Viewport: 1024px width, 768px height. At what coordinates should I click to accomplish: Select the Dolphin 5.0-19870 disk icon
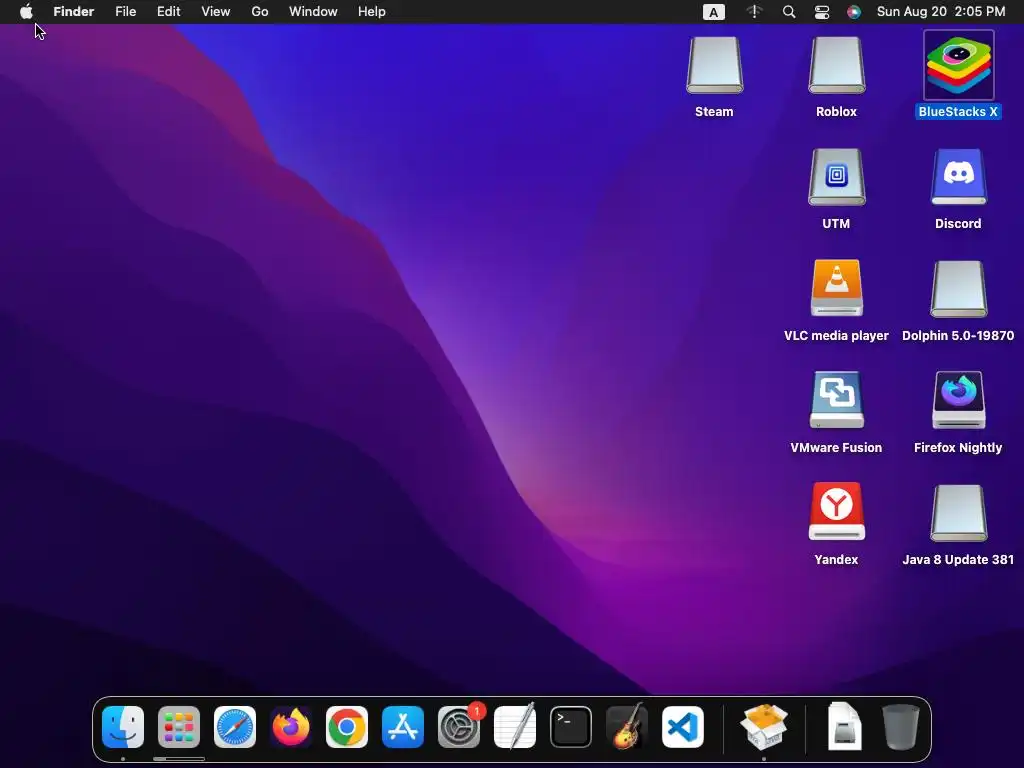[x=959, y=289]
